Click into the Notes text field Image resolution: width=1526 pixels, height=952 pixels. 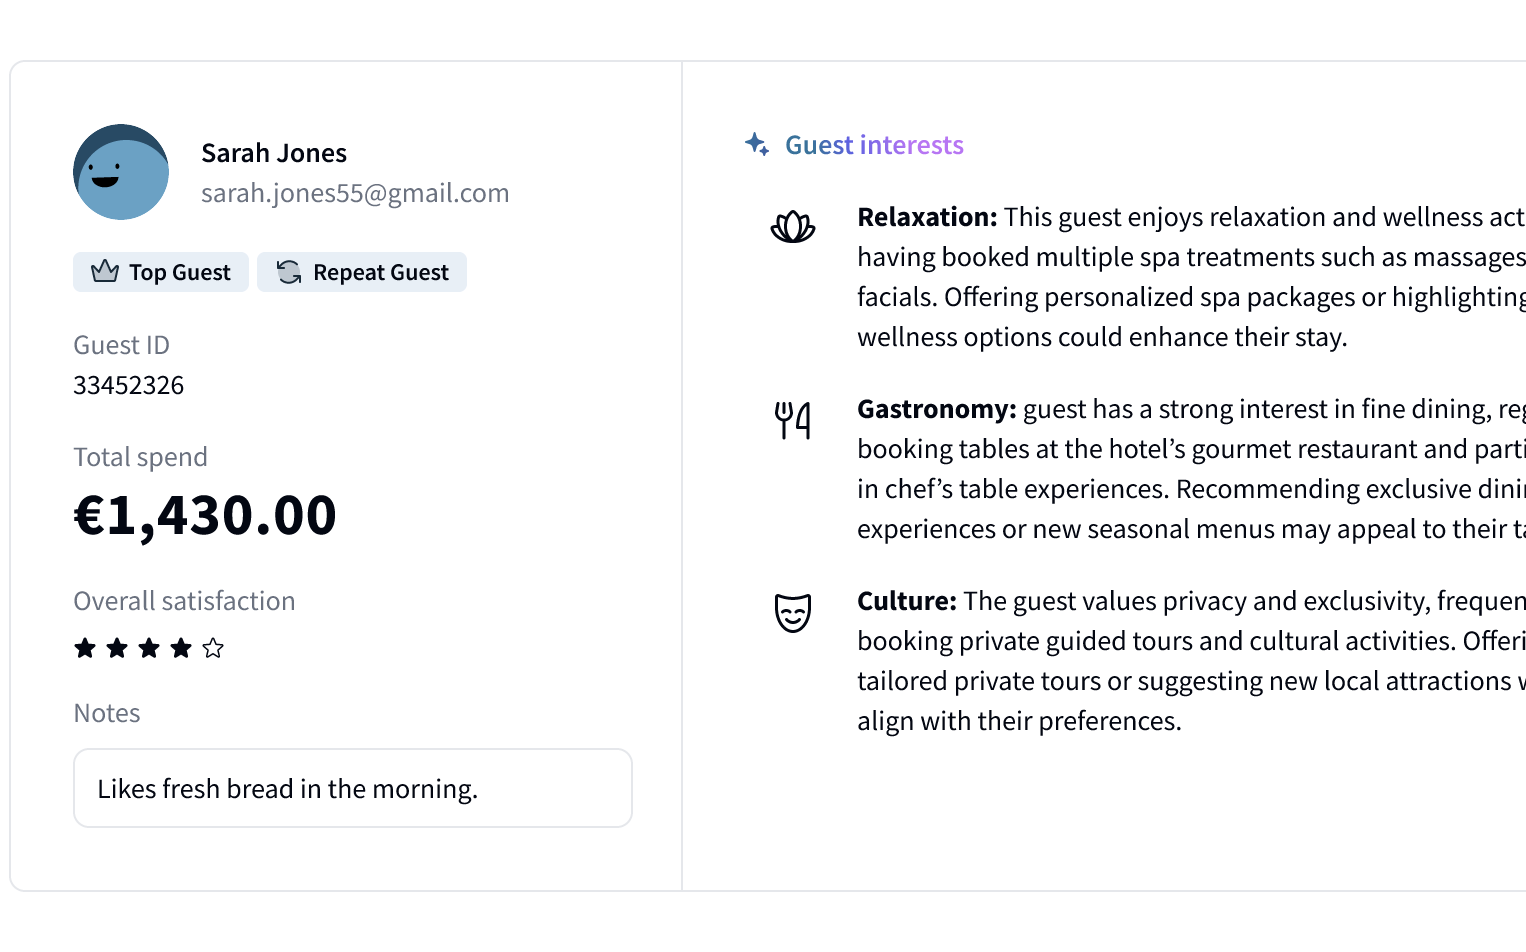pyautogui.click(x=353, y=788)
